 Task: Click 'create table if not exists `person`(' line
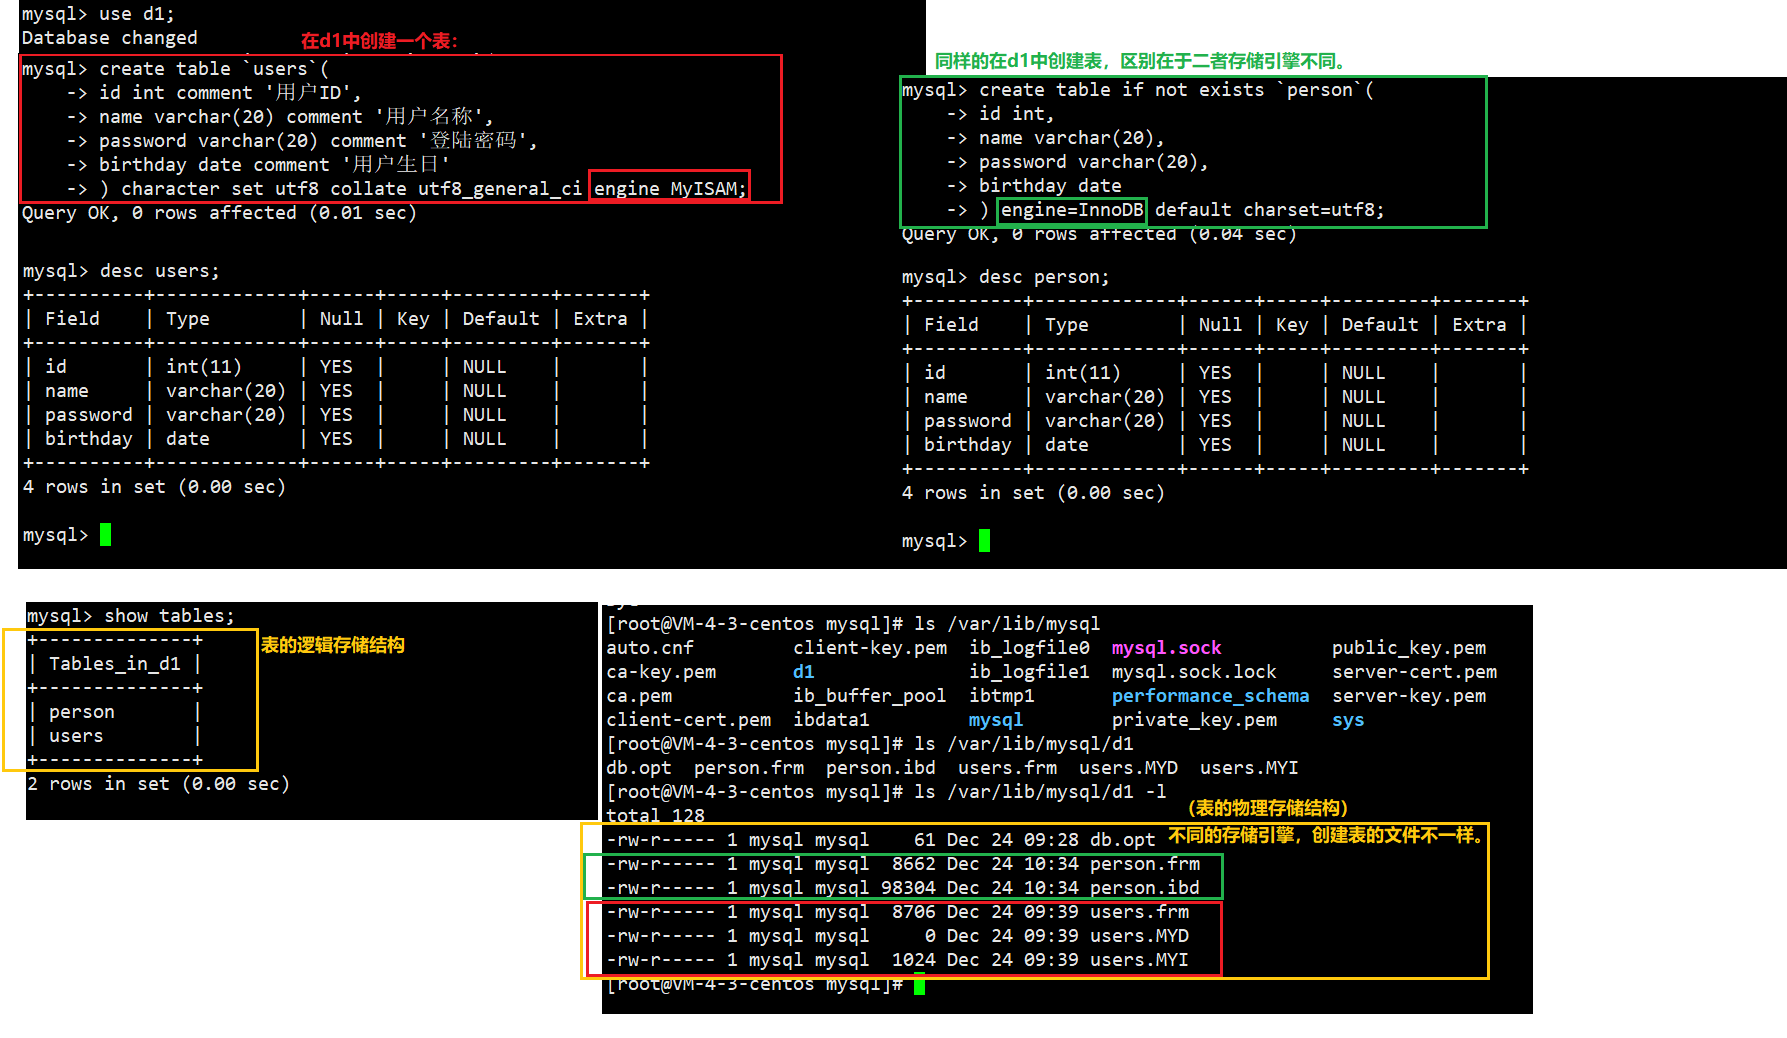1137,90
